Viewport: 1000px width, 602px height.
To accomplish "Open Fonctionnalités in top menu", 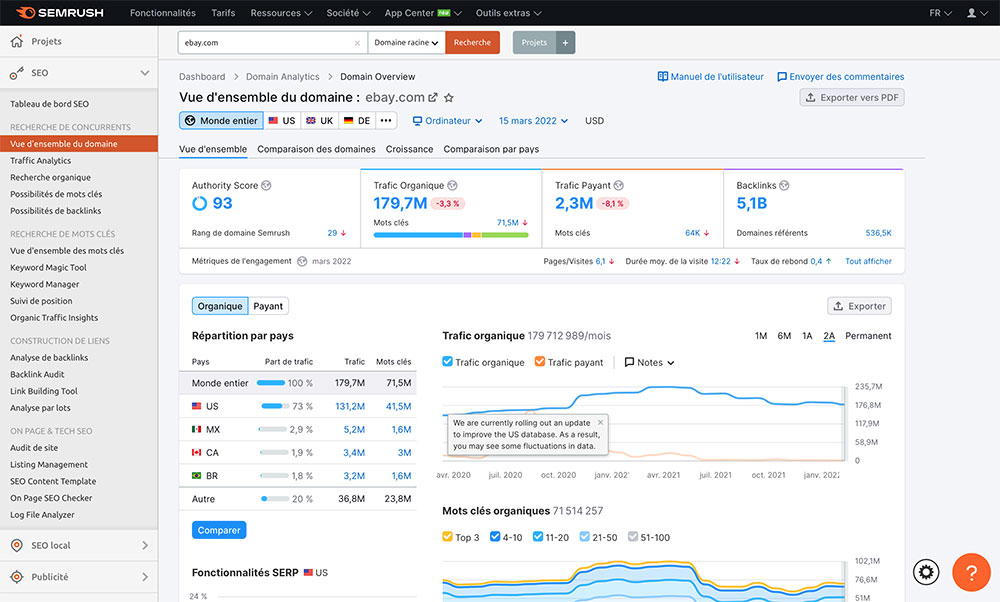I will click(163, 13).
